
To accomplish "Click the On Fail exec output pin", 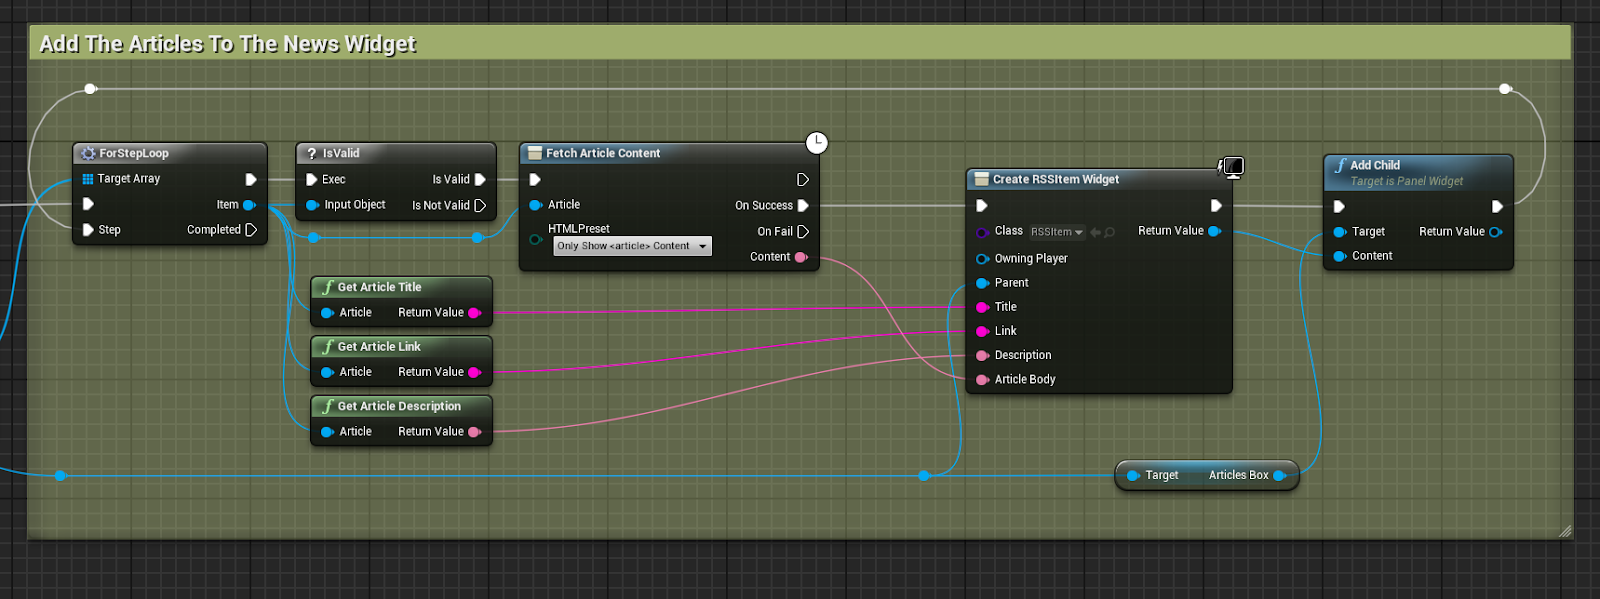I will point(803,232).
